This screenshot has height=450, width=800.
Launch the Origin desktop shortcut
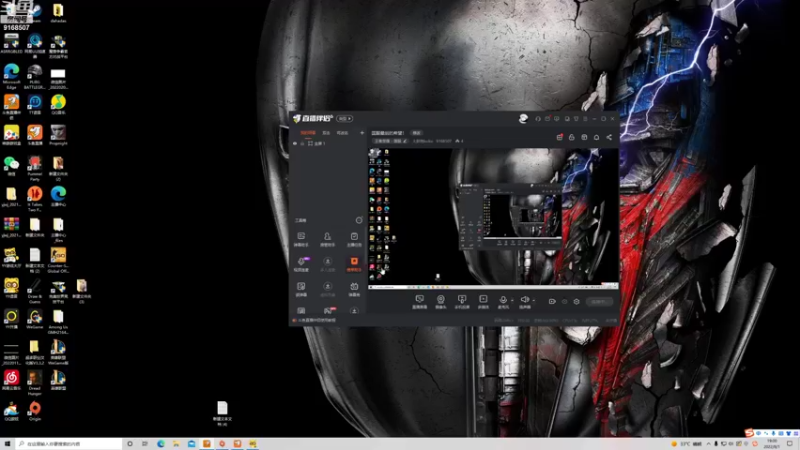35,410
